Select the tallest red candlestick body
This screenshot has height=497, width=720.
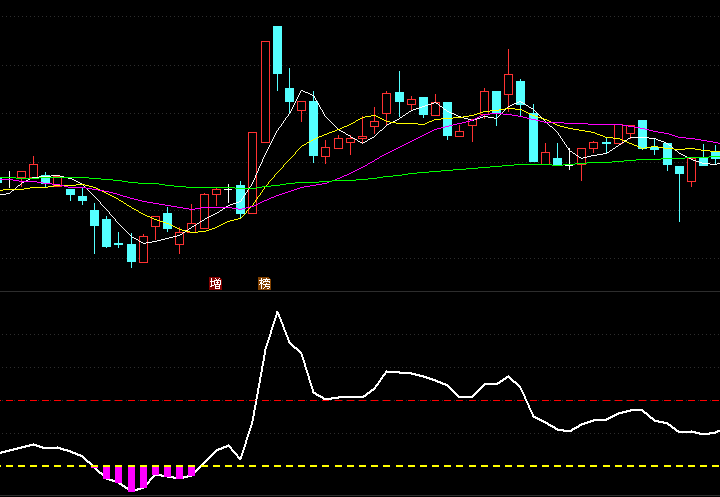click(265, 92)
